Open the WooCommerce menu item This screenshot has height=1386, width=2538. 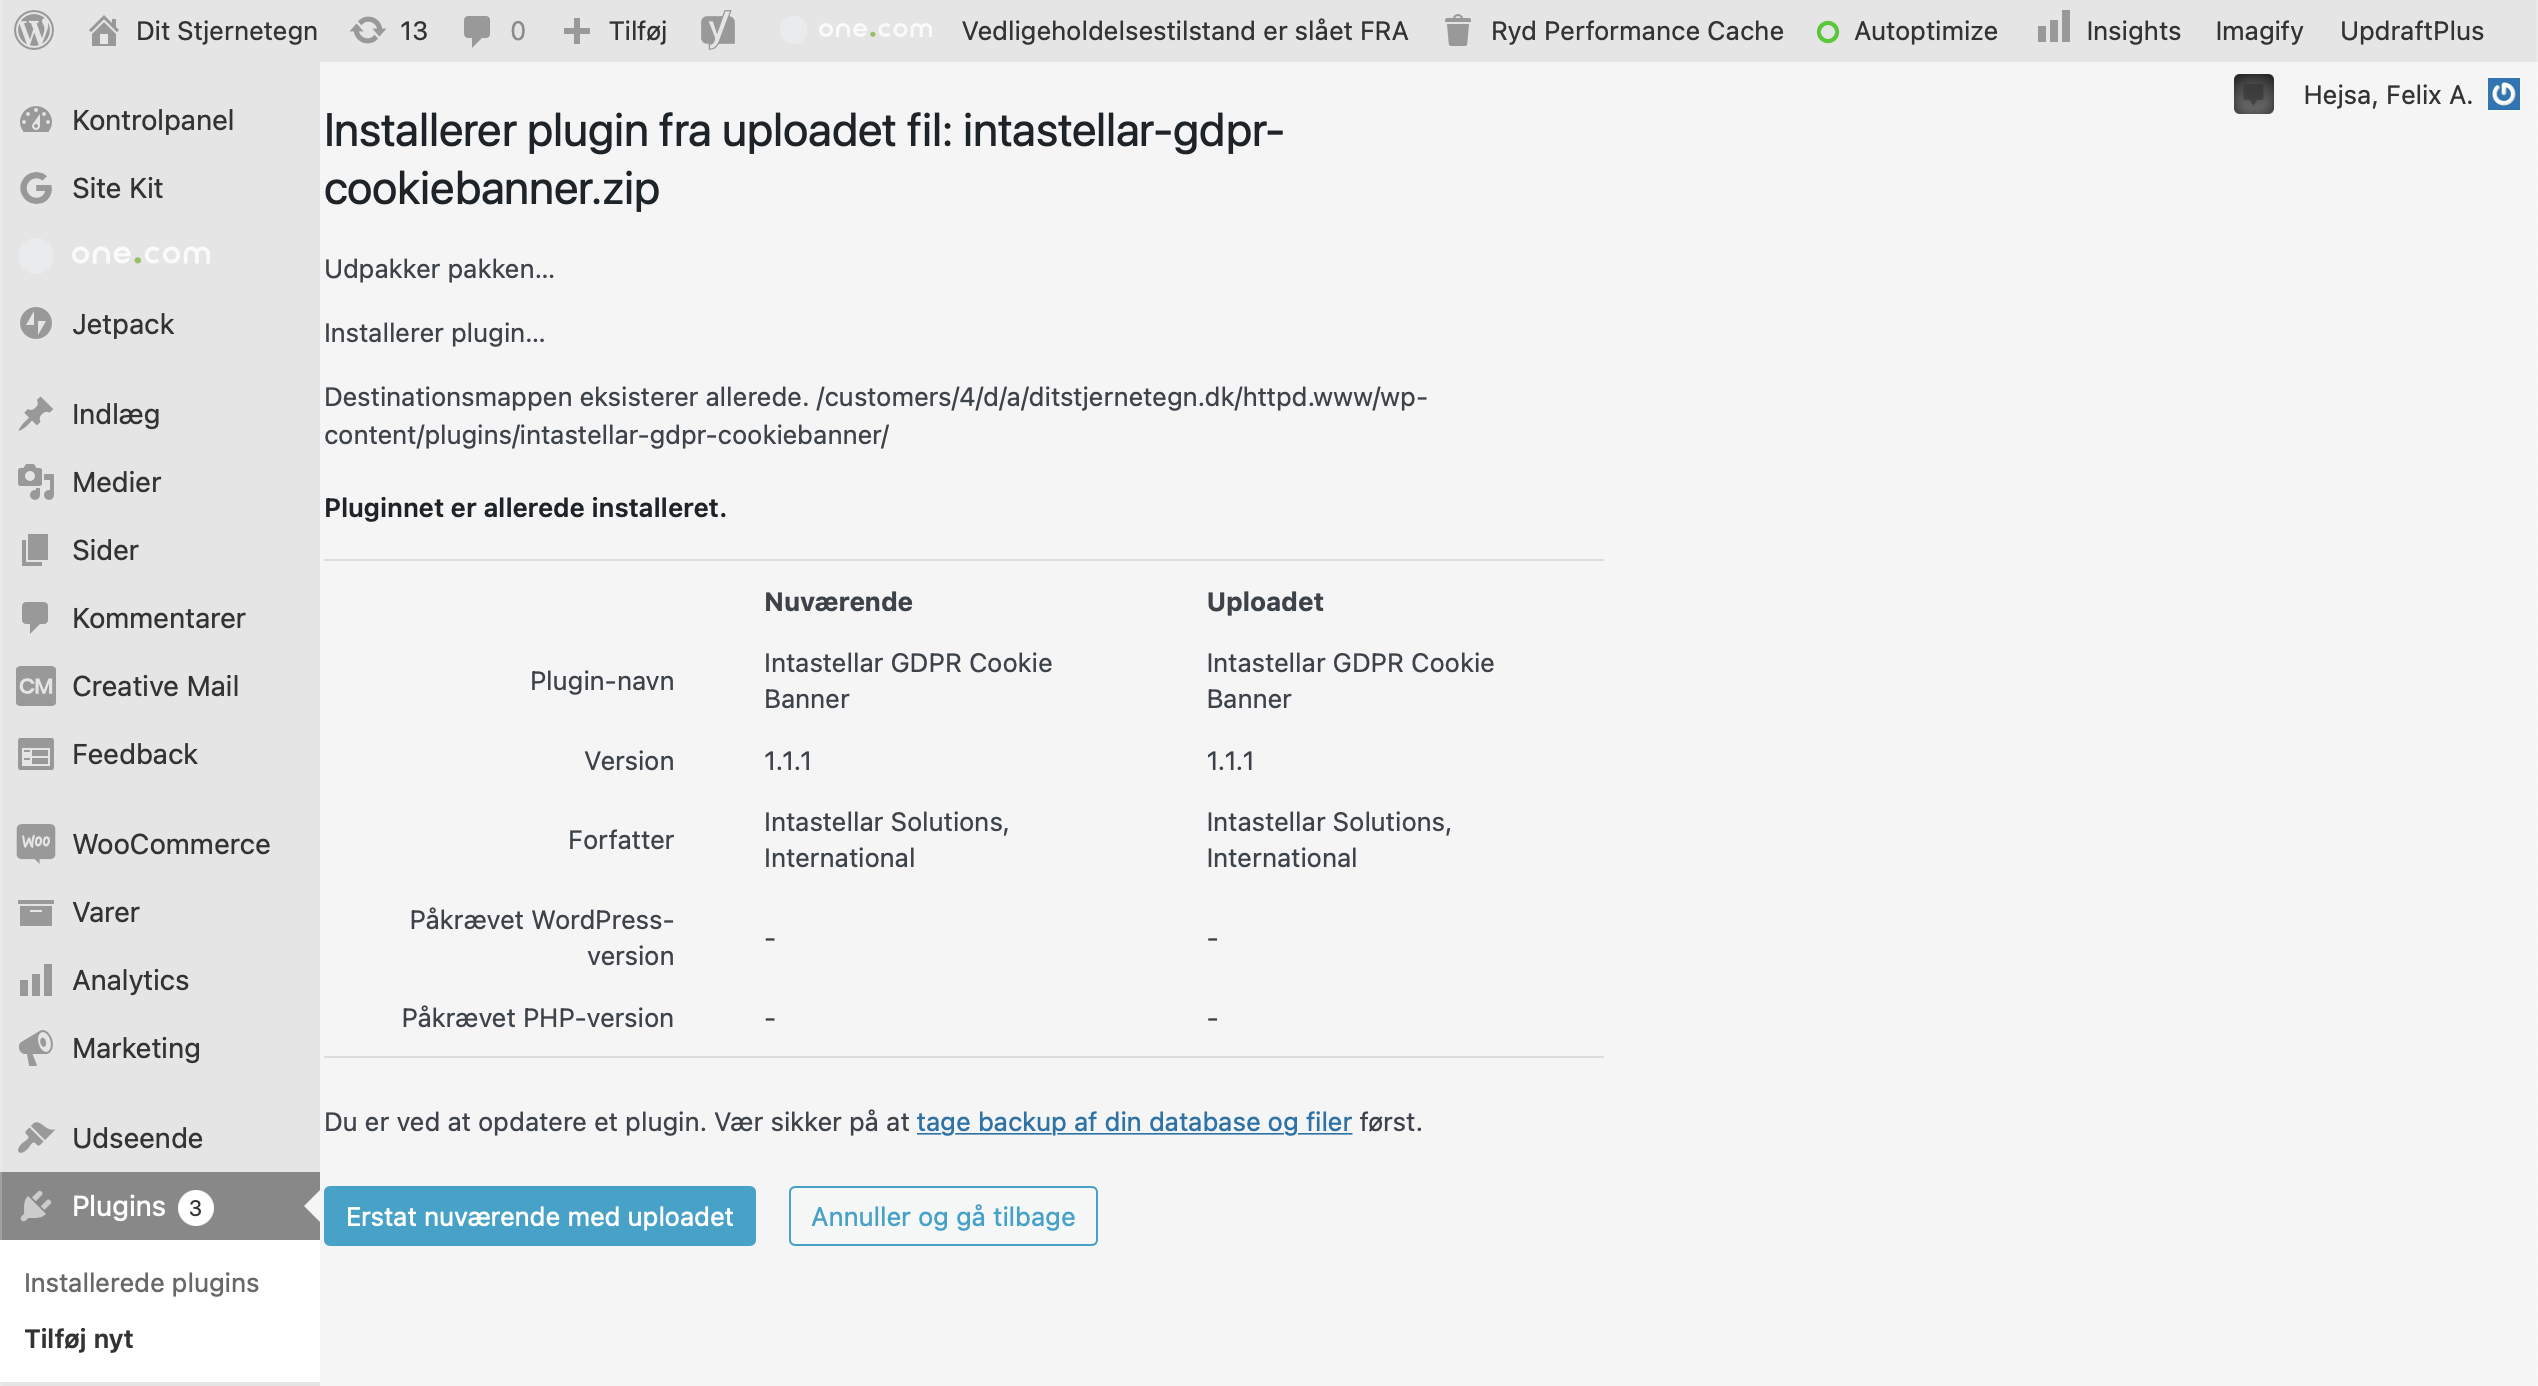point(160,844)
